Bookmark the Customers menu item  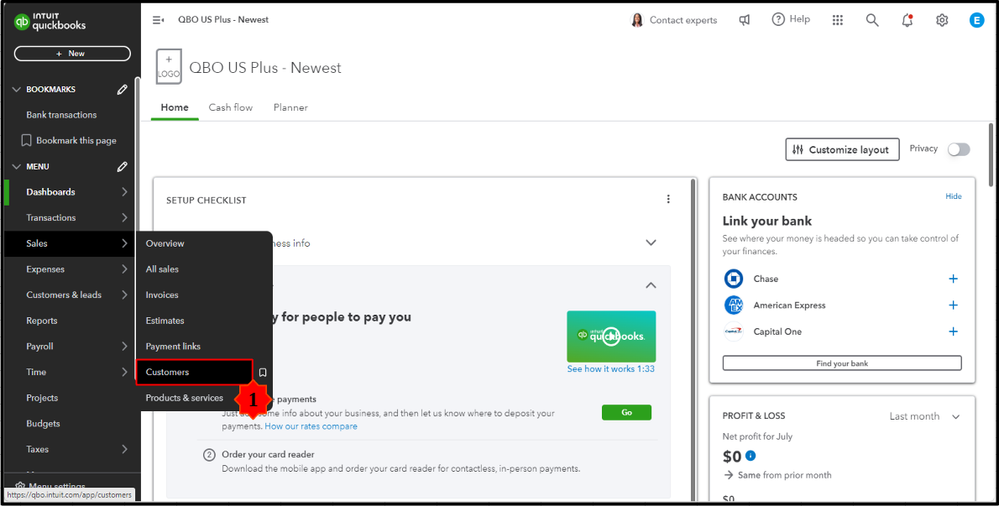point(262,372)
